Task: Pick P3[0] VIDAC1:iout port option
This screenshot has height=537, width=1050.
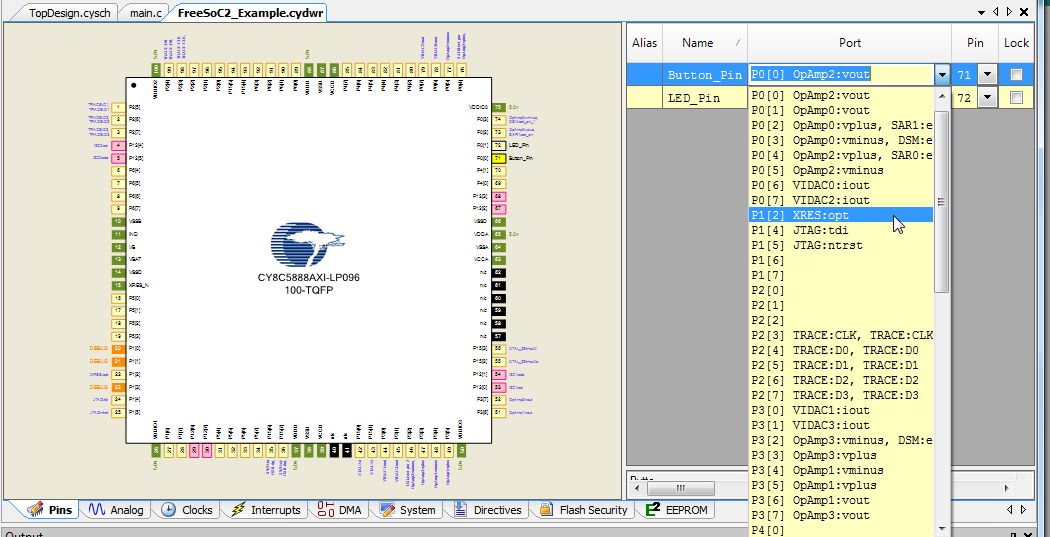Action: click(x=840, y=410)
